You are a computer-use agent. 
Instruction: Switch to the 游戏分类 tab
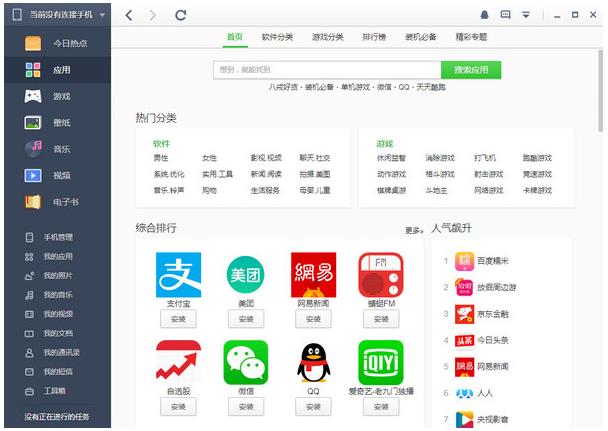328,37
